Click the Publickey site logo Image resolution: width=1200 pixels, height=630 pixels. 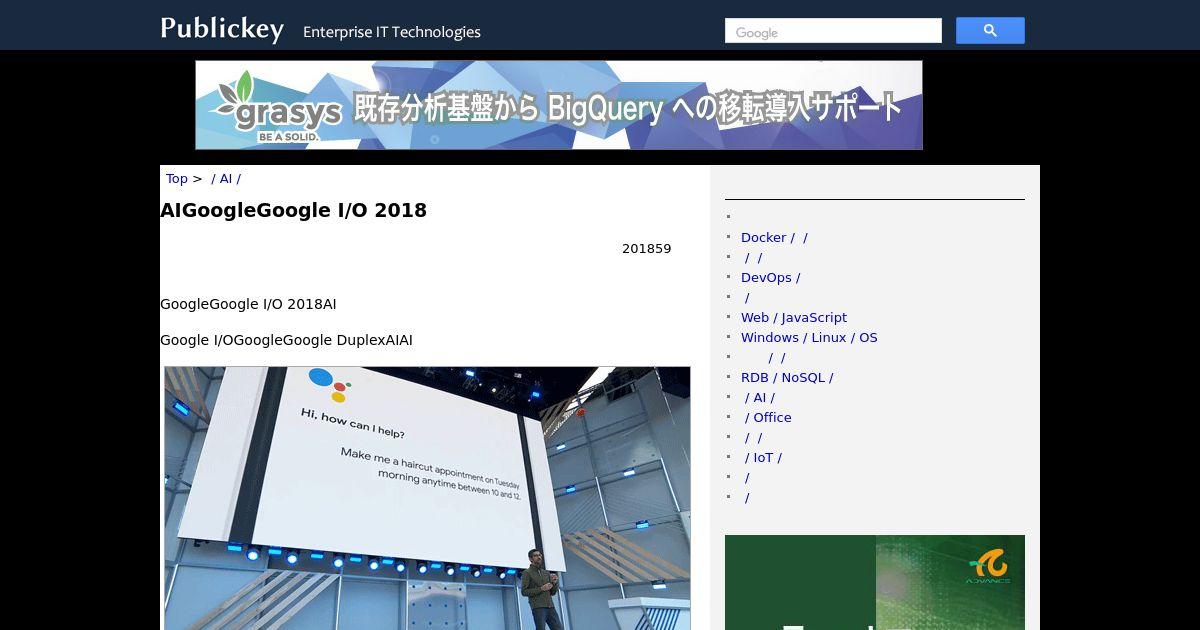pos(222,29)
